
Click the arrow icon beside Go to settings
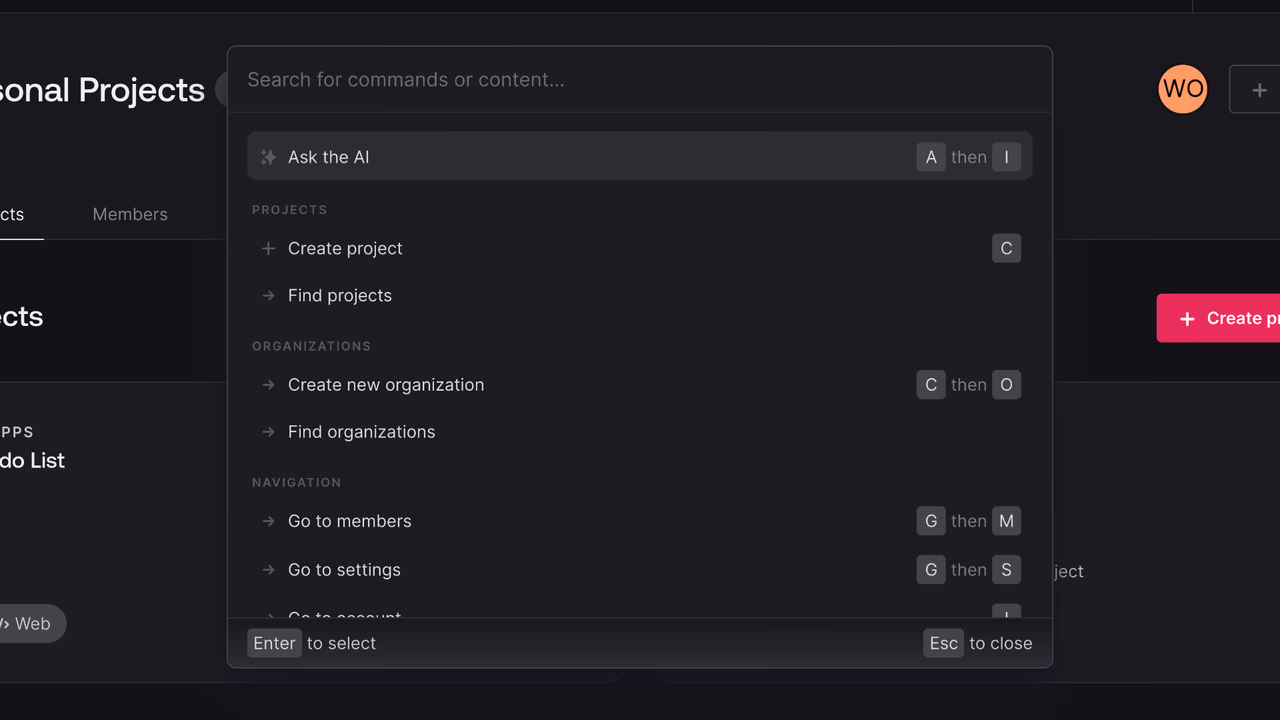click(x=268, y=570)
